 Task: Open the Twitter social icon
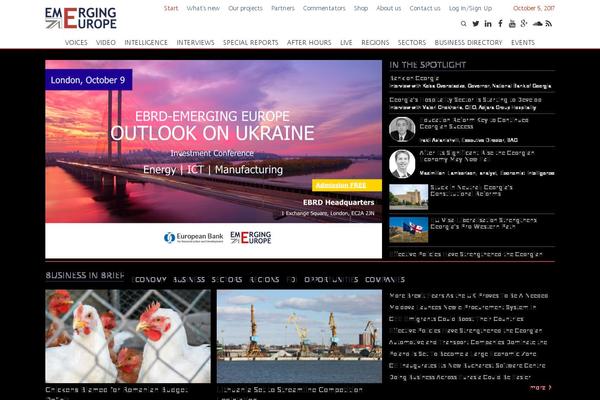[x=476, y=24]
